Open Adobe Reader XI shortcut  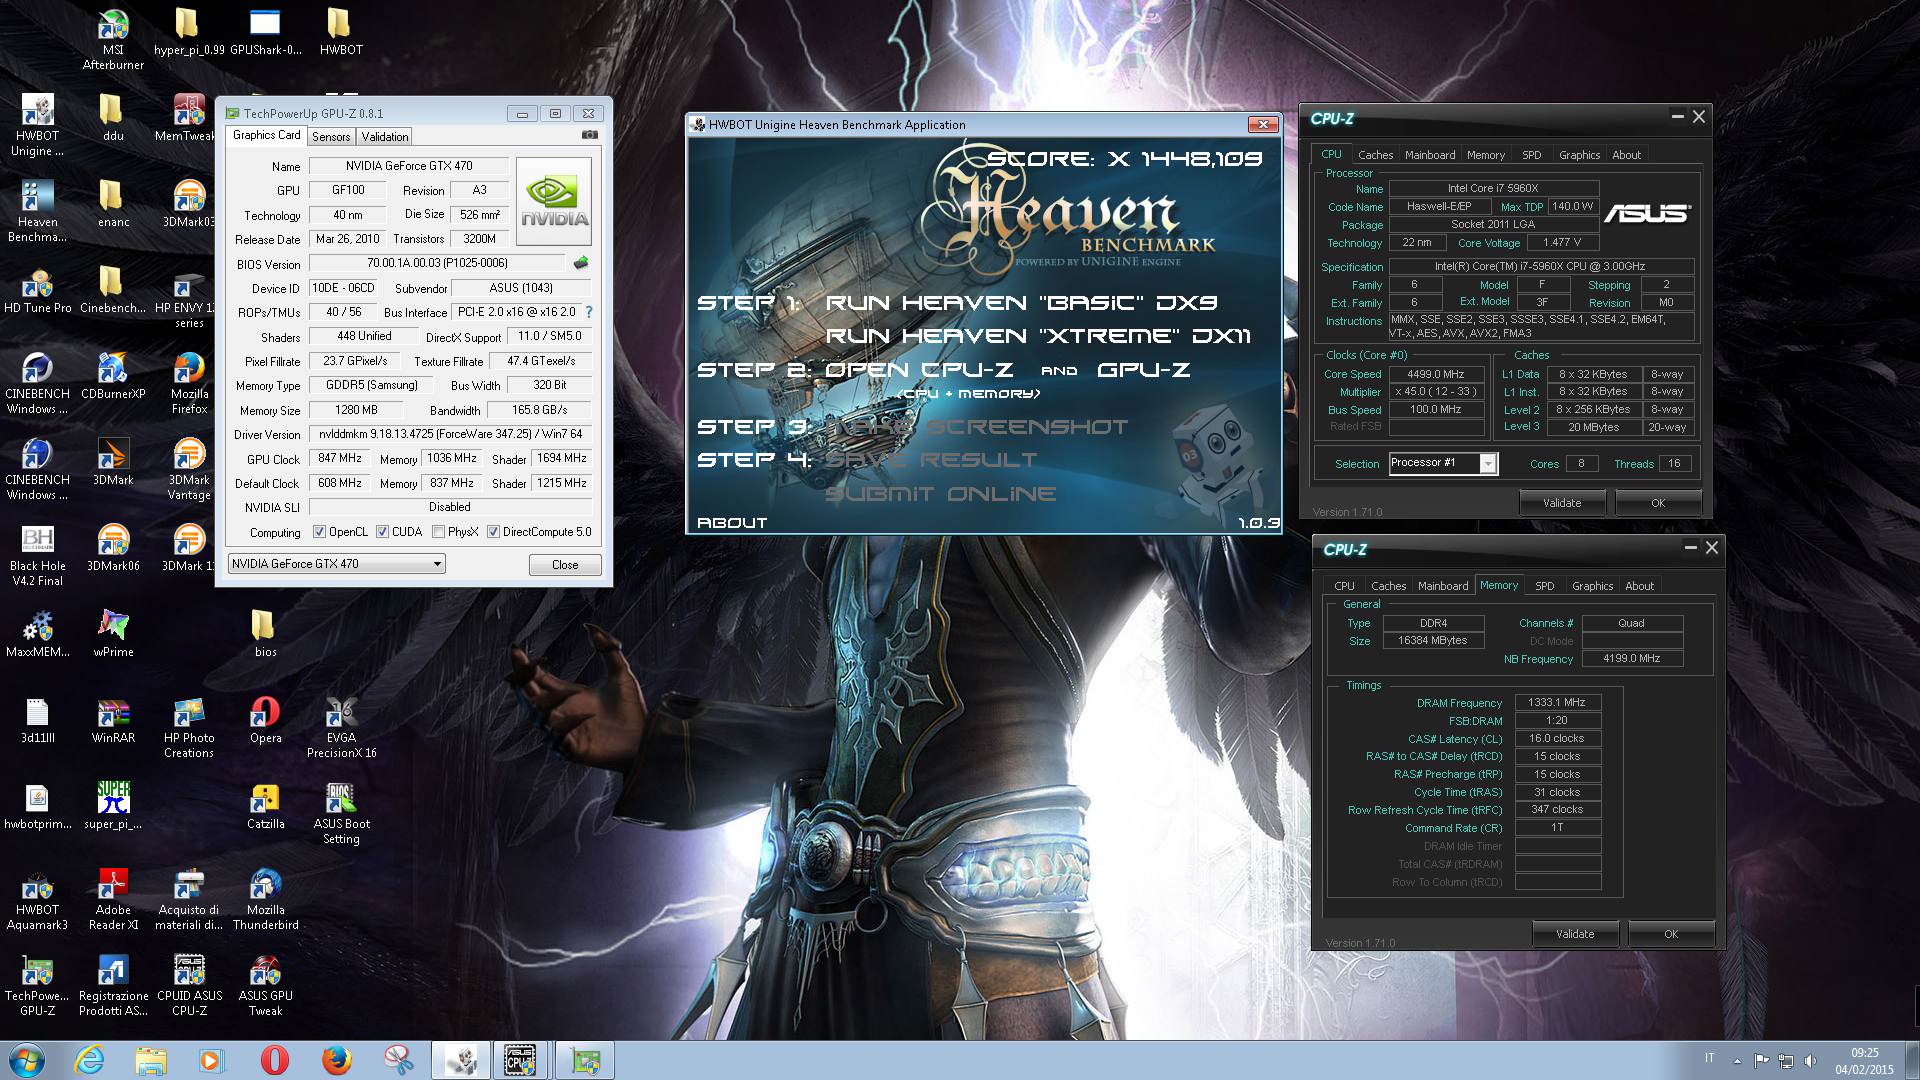click(113, 900)
